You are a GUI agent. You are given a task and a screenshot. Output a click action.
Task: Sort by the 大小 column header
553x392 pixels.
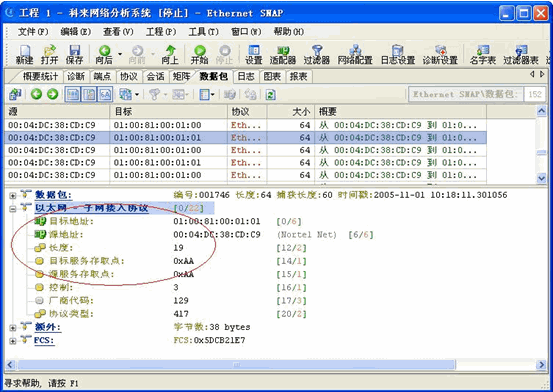(x=291, y=112)
